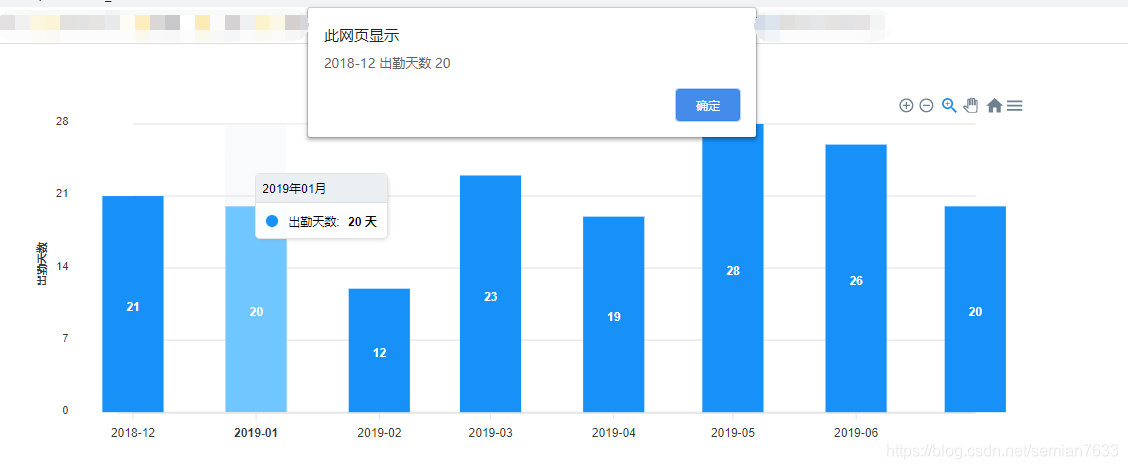
Task: Open the chart hamburger export menu
Action: pos(1014,106)
